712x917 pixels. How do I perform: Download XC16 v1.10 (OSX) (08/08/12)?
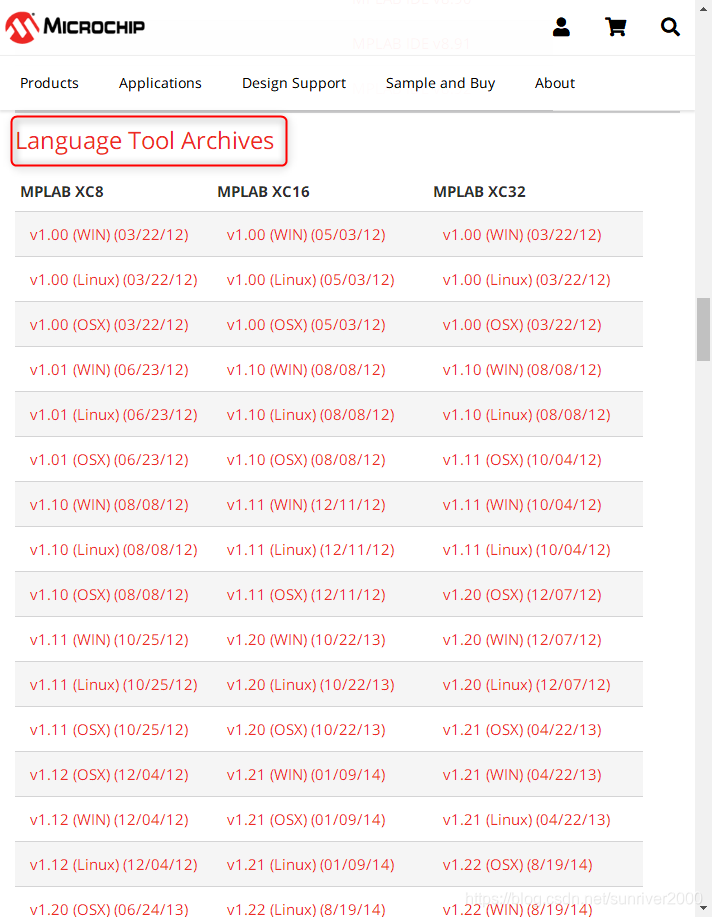click(306, 460)
